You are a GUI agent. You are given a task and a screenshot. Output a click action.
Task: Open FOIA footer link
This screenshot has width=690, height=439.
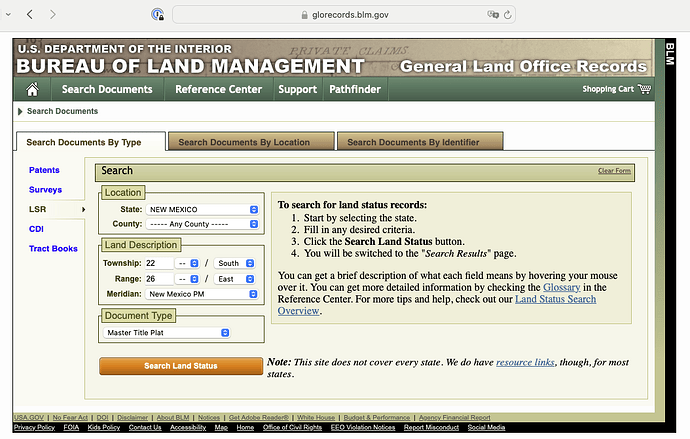click(71, 428)
